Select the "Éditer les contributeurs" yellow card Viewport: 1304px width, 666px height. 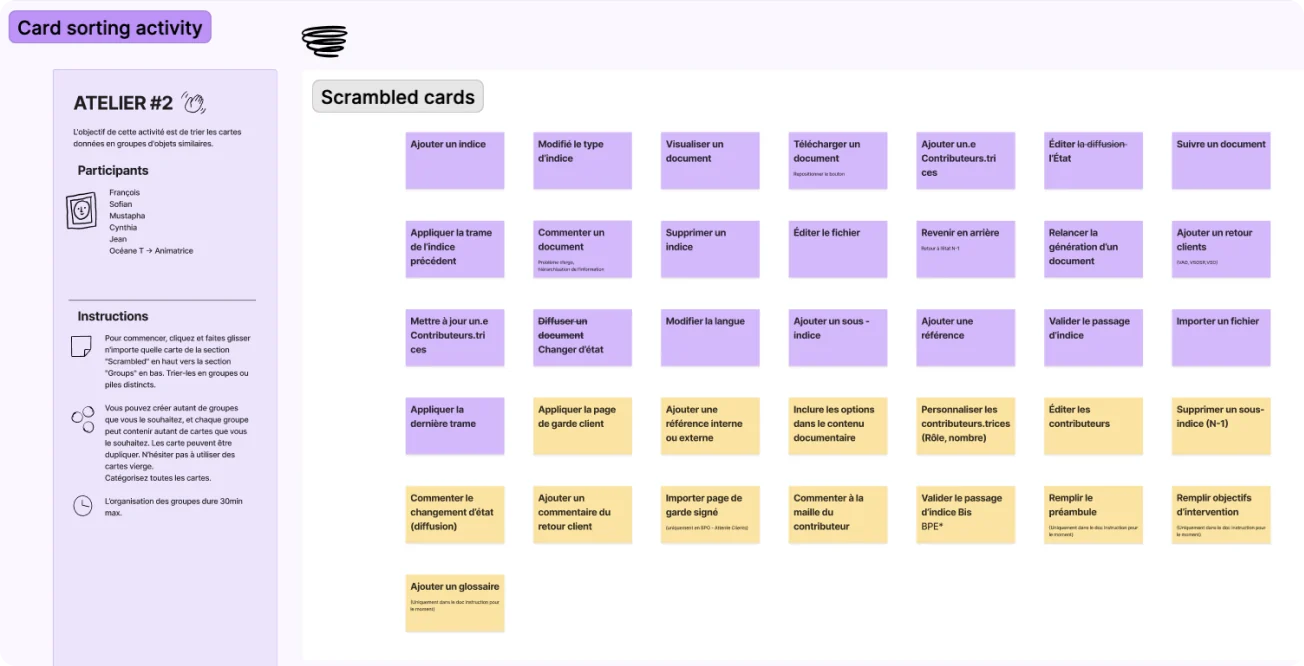pyautogui.click(x=1094, y=426)
